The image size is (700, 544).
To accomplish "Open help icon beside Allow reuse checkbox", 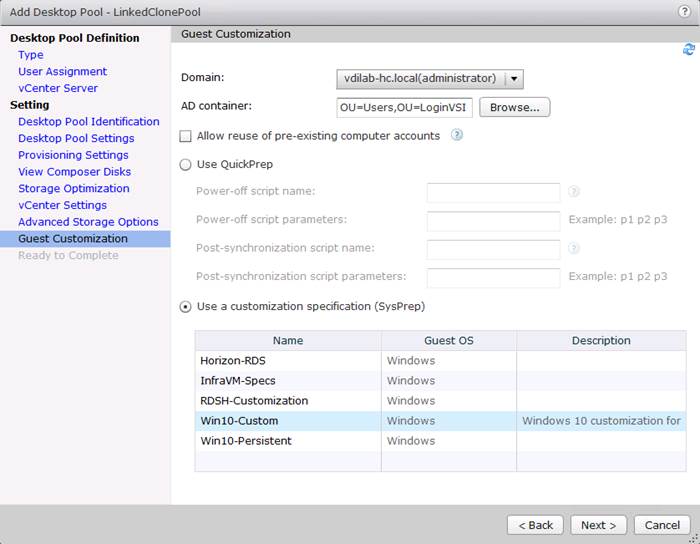I will pos(456,135).
